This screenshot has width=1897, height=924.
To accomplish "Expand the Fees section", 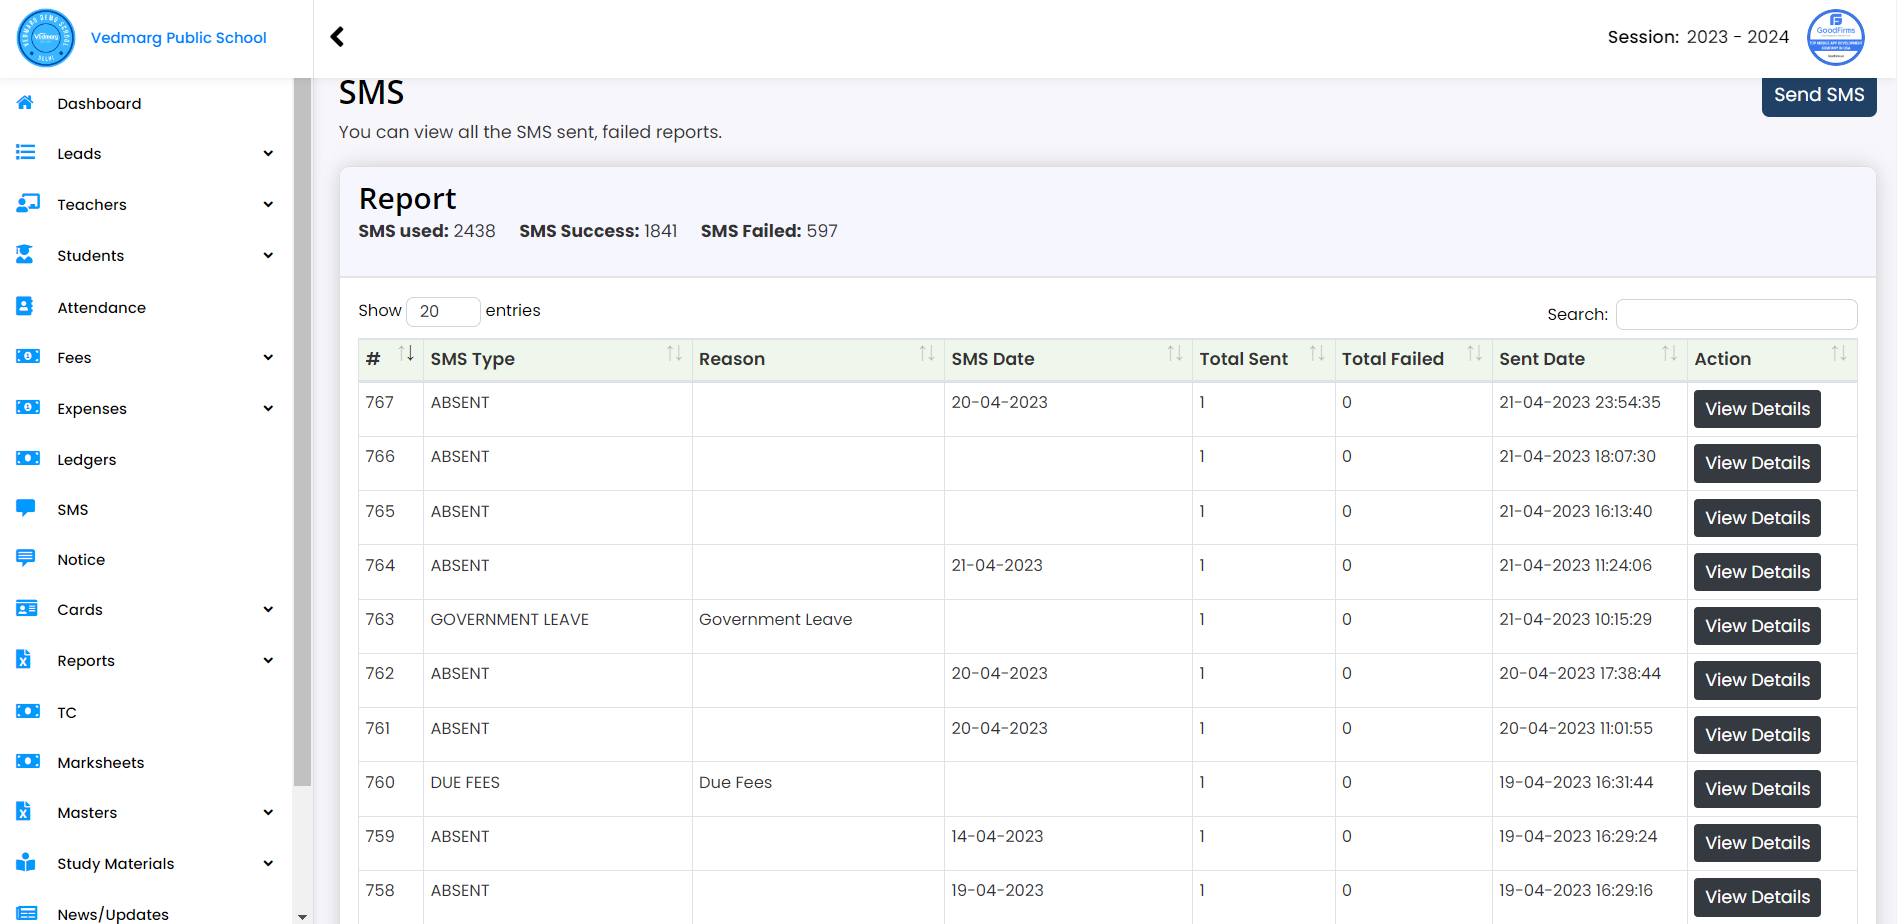I will (268, 357).
